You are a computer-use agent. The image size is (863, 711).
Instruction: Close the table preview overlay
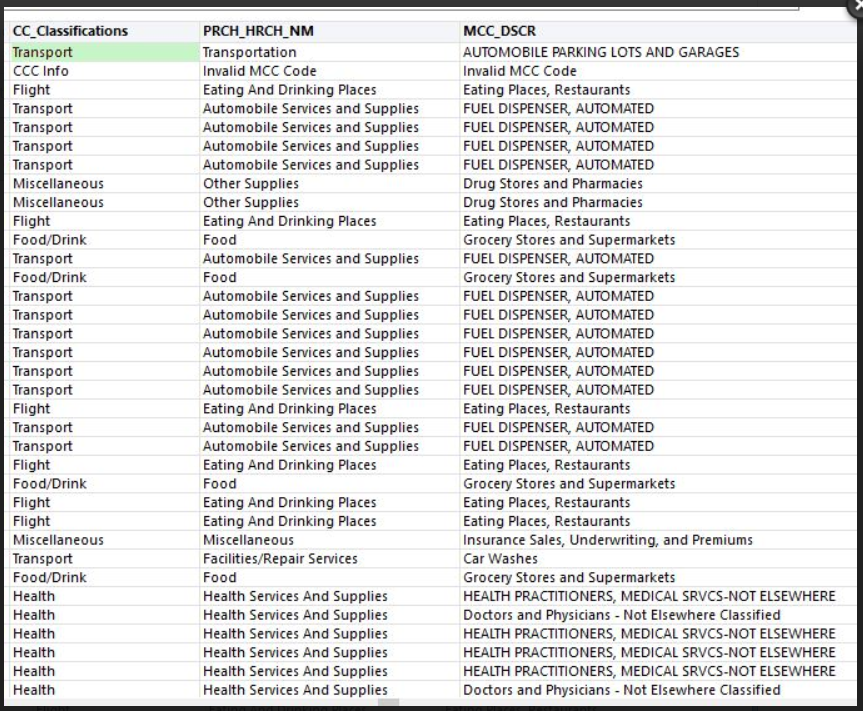857,4
